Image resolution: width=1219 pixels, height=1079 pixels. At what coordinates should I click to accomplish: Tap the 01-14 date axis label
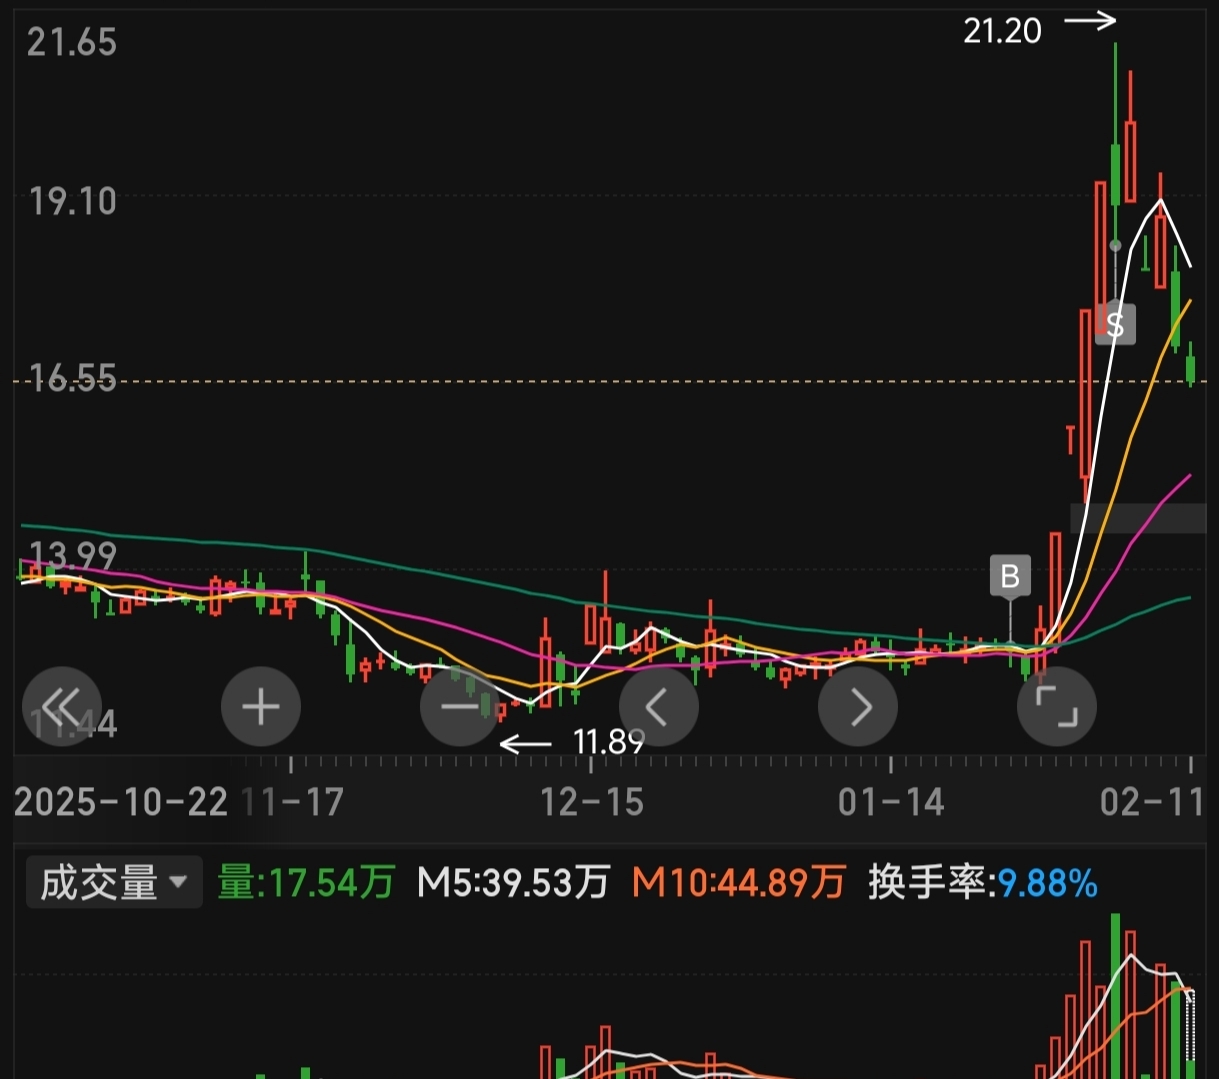click(x=891, y=802)
